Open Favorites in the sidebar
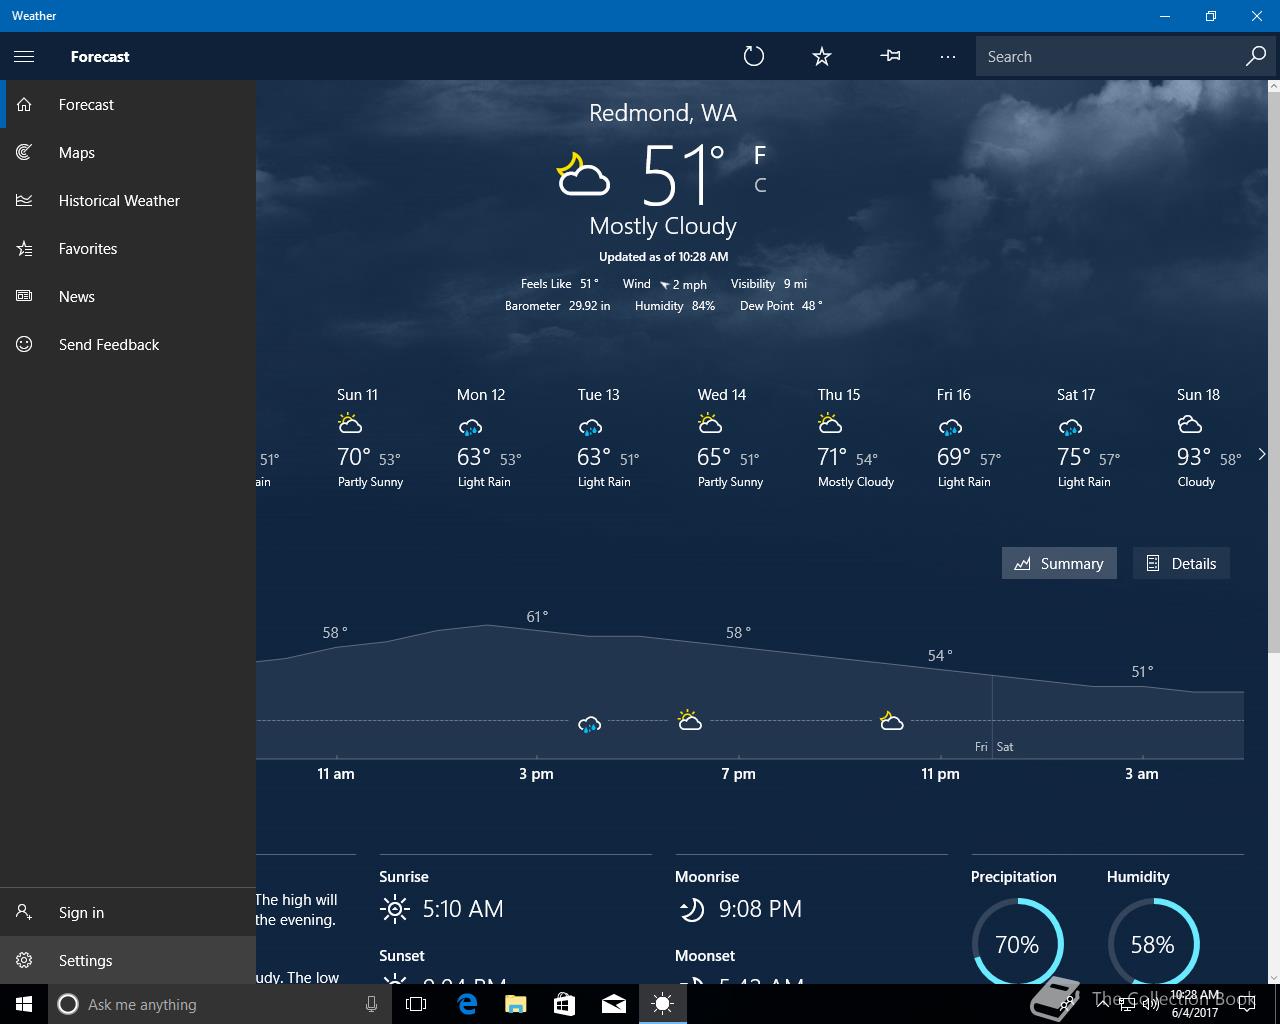1280x1024 pixels. [128, 248]
